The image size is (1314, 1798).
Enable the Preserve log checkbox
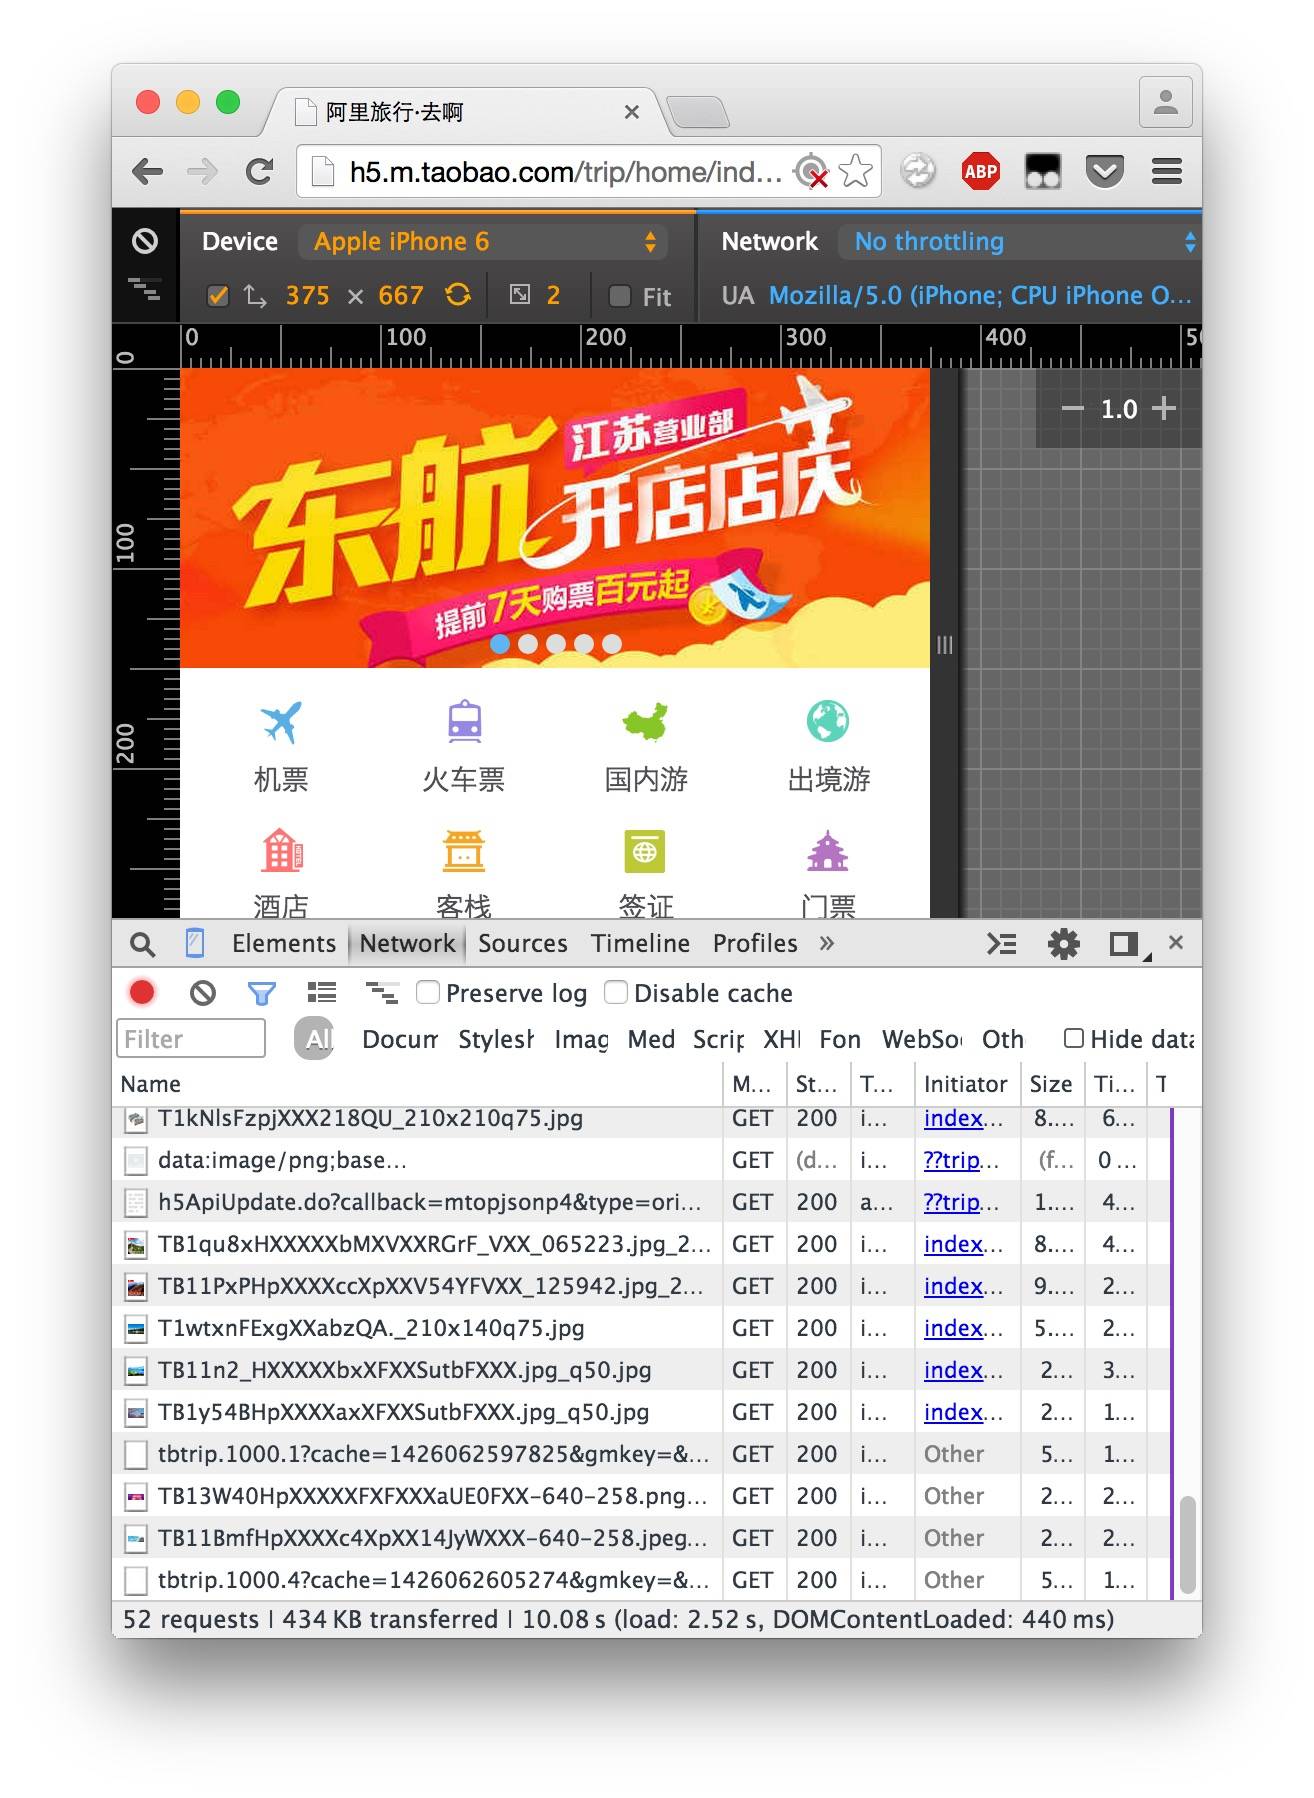428,992
